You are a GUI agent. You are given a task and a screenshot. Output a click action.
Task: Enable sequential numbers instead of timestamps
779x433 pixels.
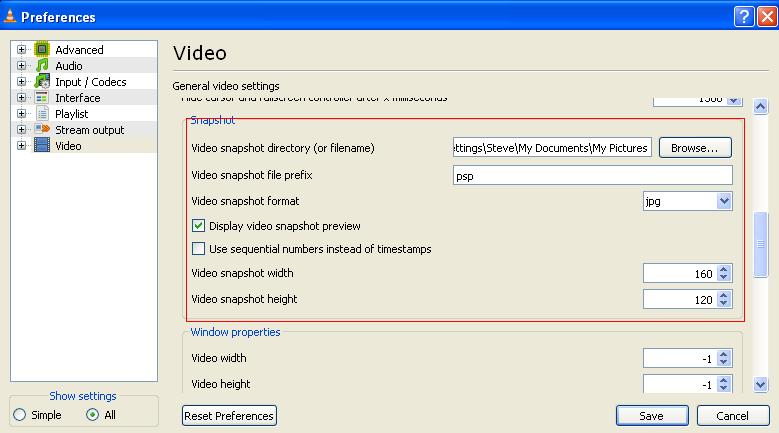point(198,249)
